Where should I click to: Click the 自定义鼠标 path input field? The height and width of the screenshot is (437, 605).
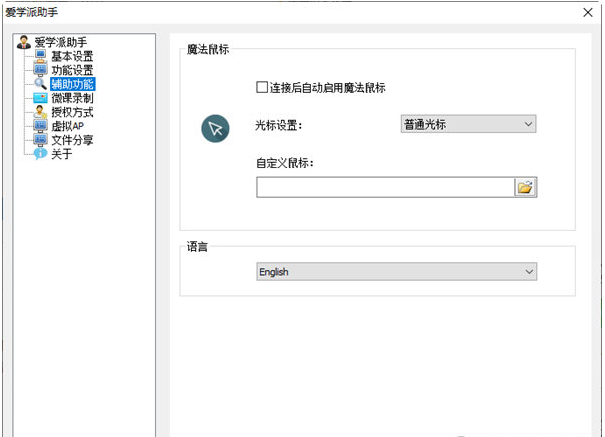coord(385,187)
